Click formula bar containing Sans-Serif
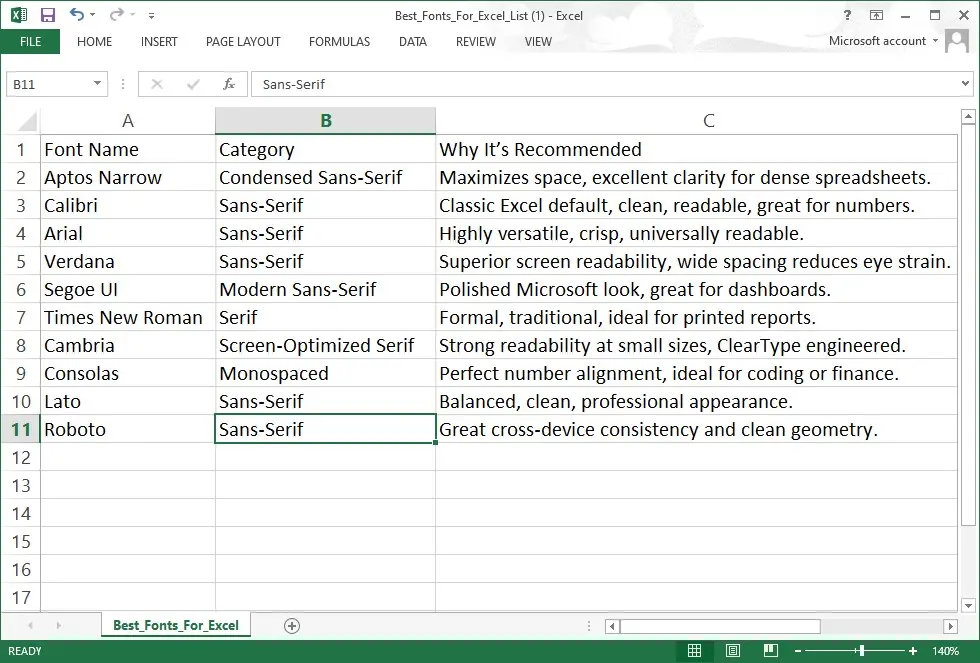The height and width of the screenshot is (663, 980). pyautogui.click(x=603, y=84)
